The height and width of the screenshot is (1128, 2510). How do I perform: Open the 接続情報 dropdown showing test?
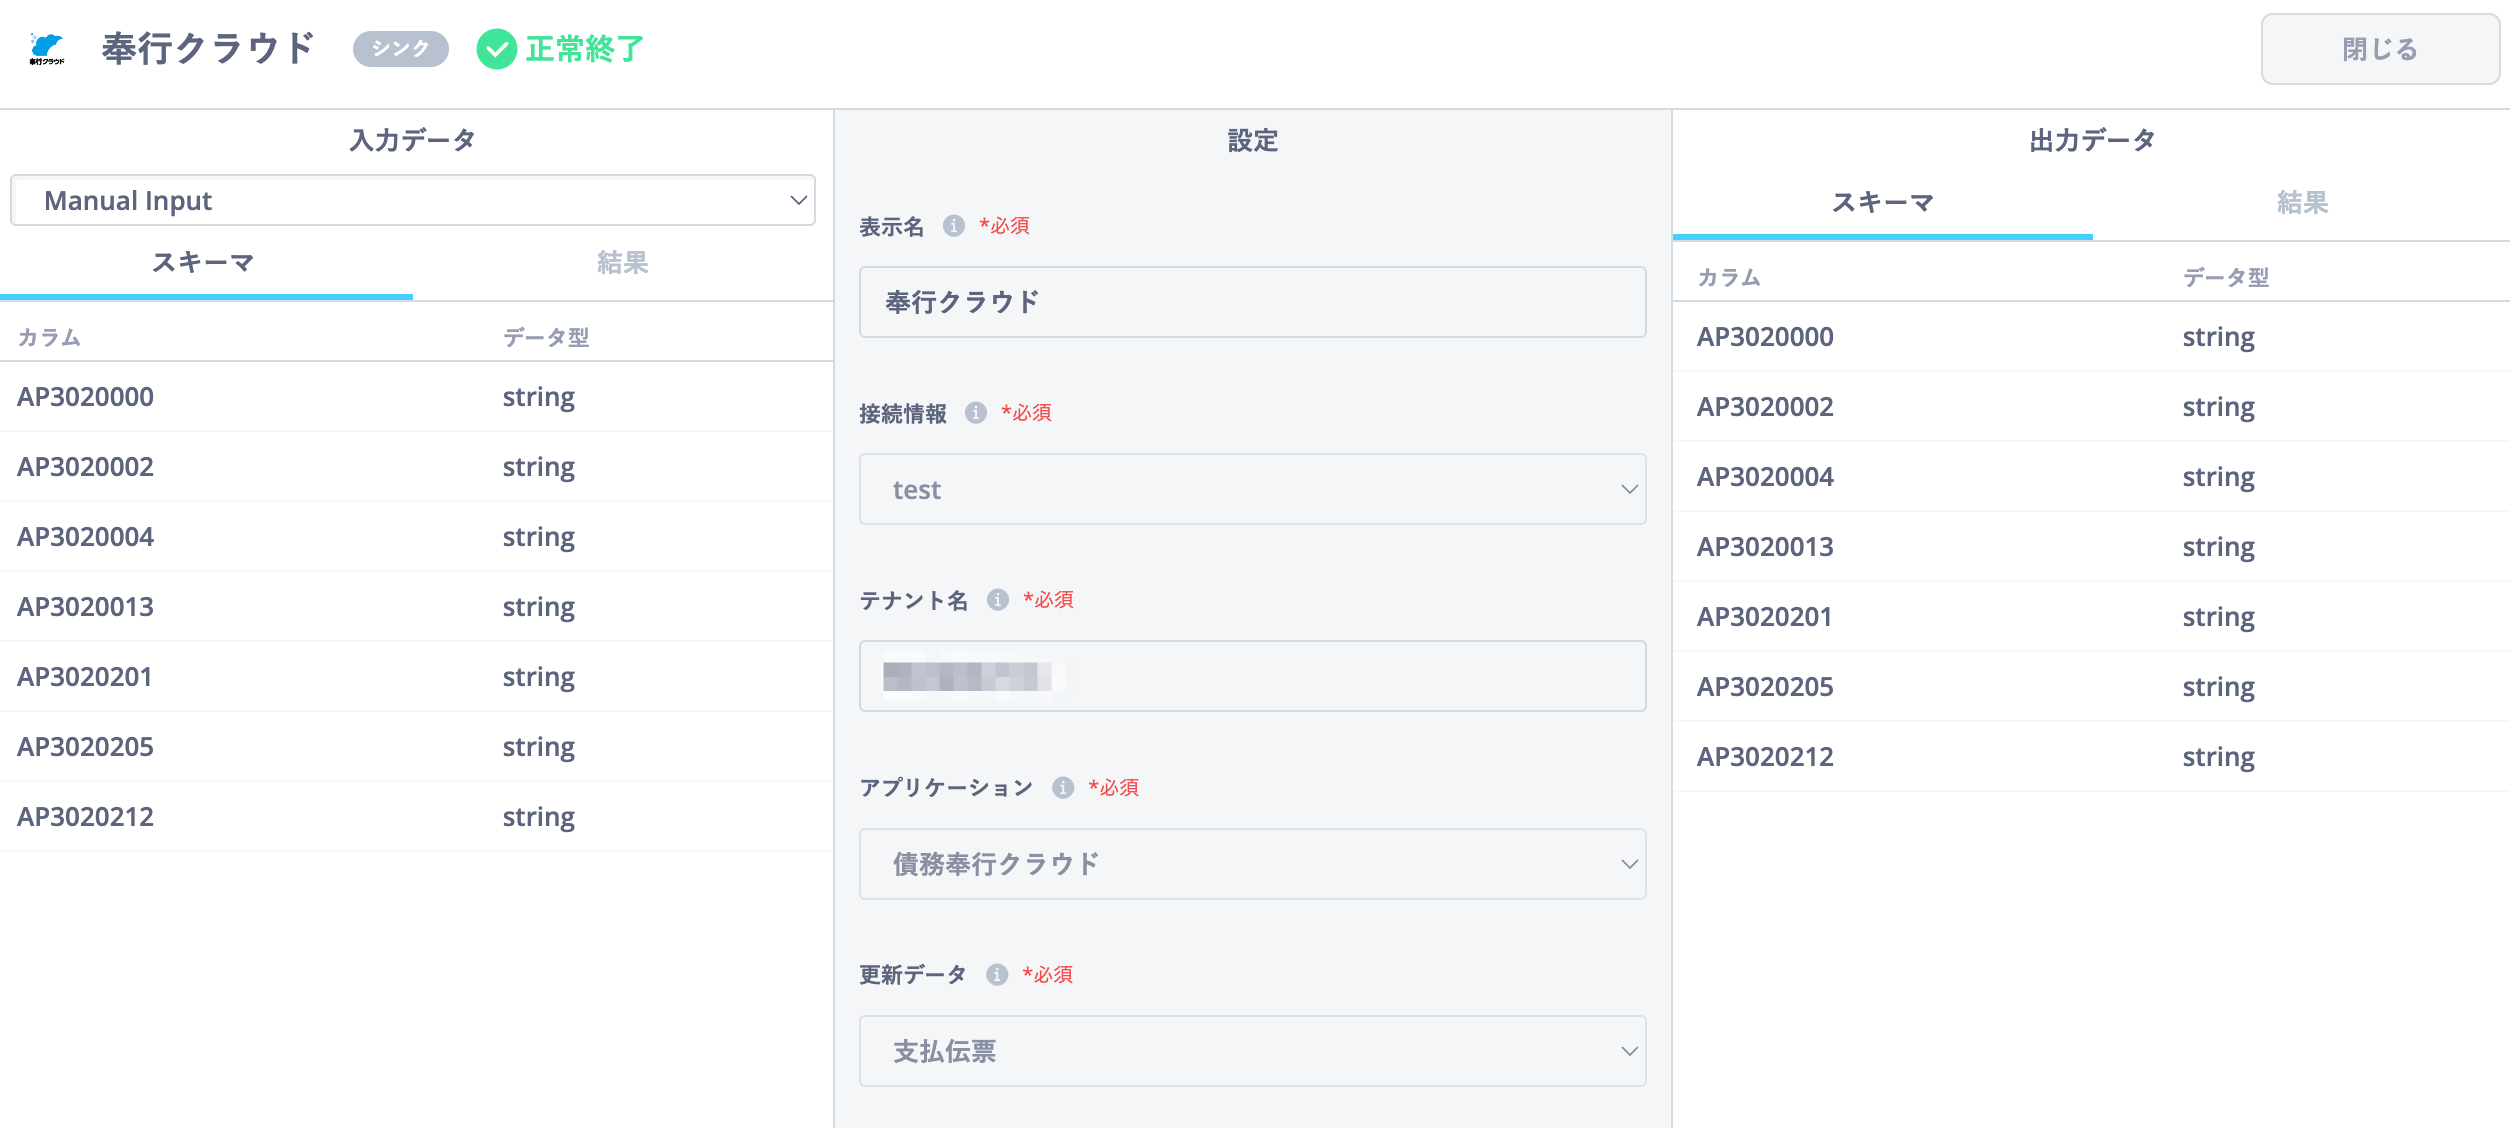coord(1251,489)
